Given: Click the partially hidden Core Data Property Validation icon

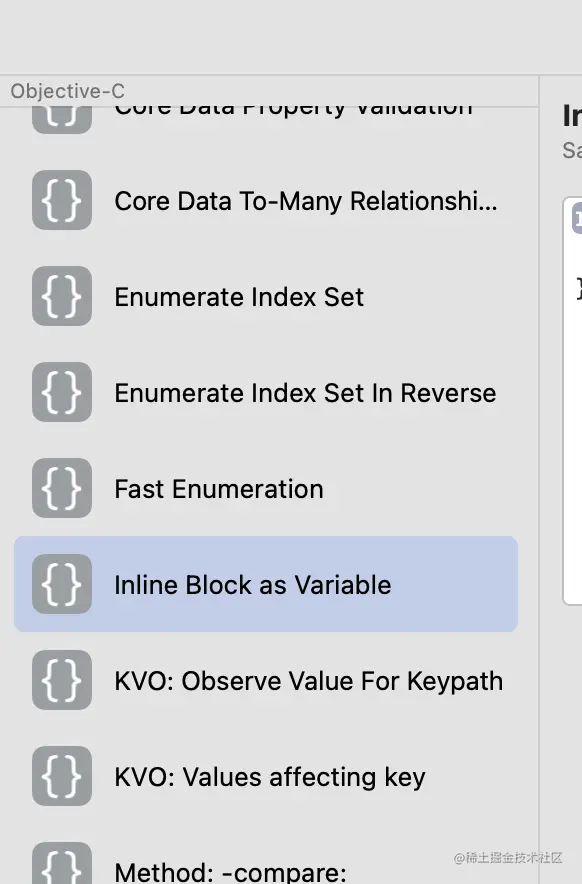Looking at the screenshot, I should coord(62,120).
